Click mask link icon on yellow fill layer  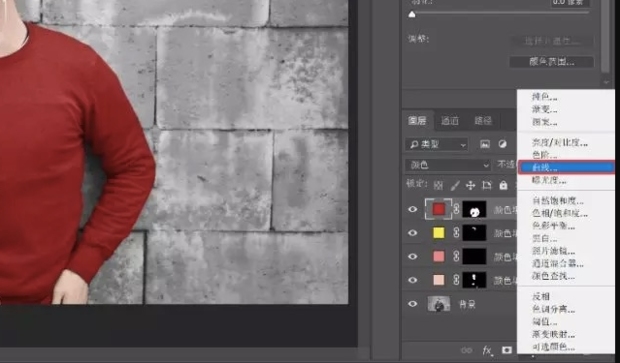click(x=456, y=233)
